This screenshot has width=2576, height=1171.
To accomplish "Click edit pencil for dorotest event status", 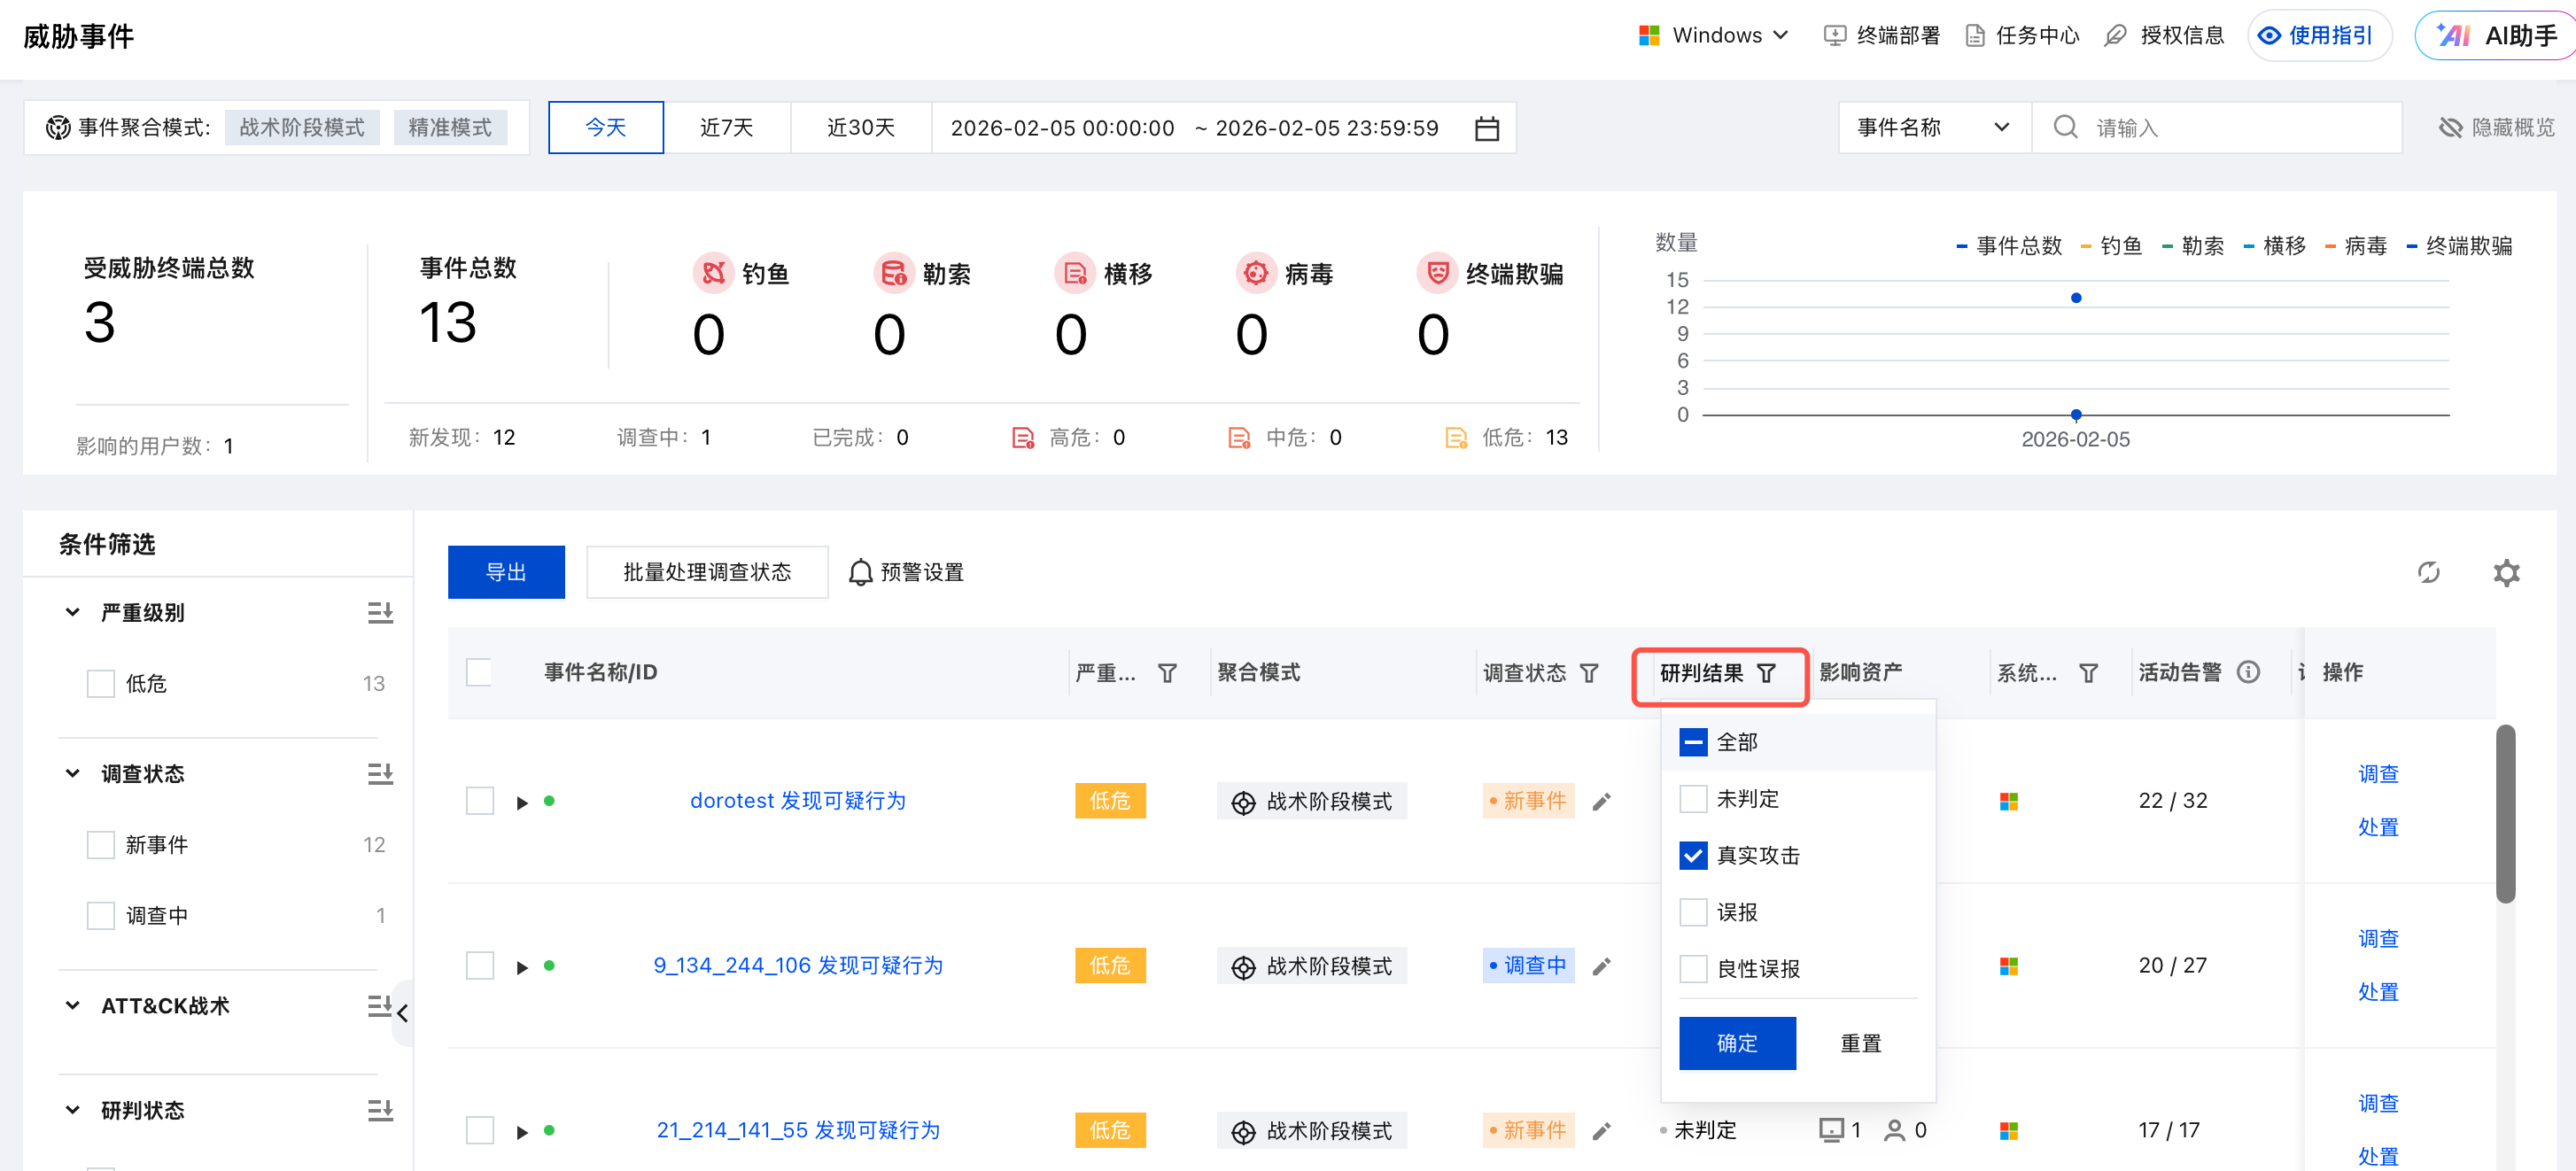I will (1601, 801).
